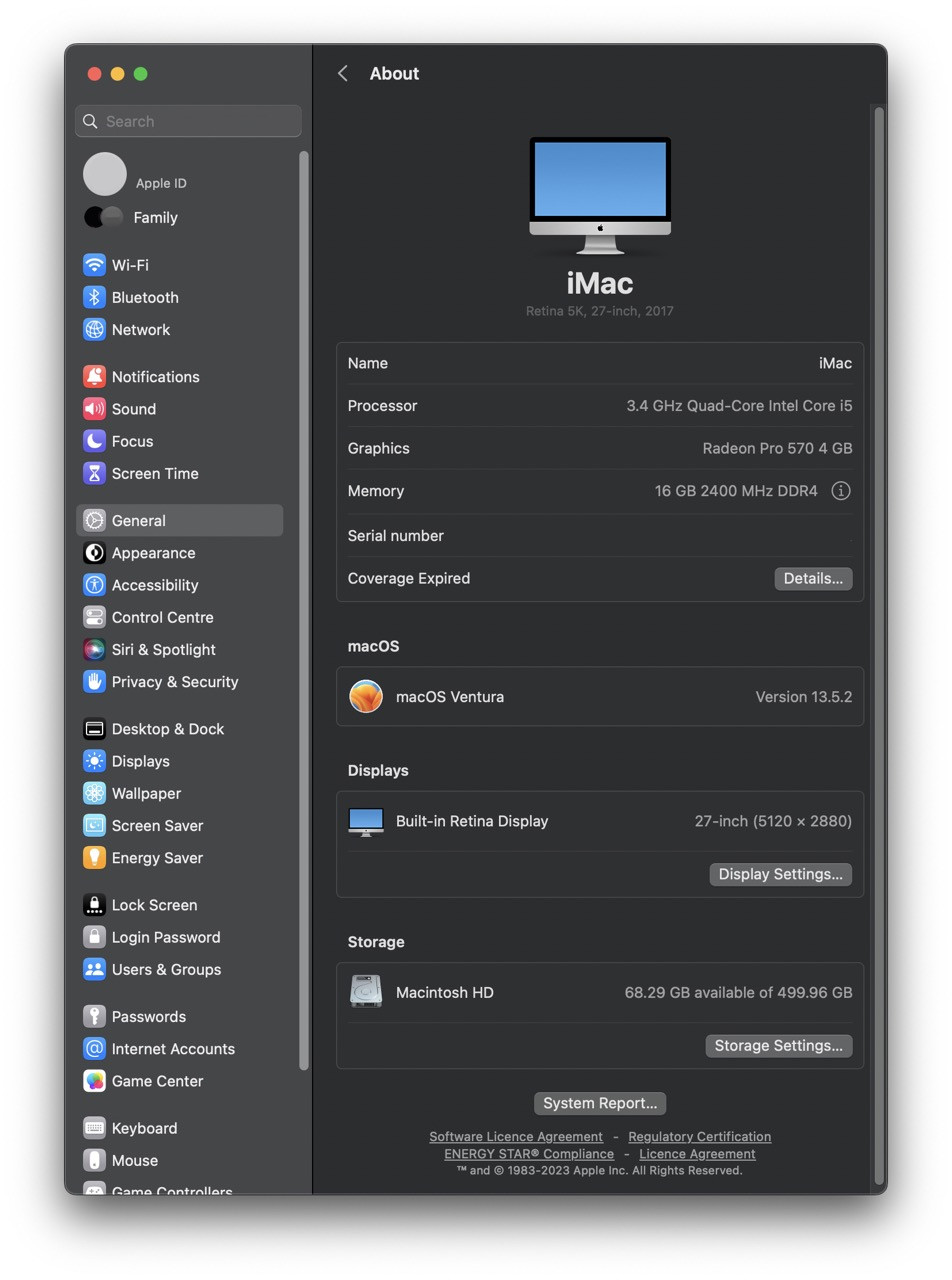Open the Apple ID profile avatar

coord(105,174)
